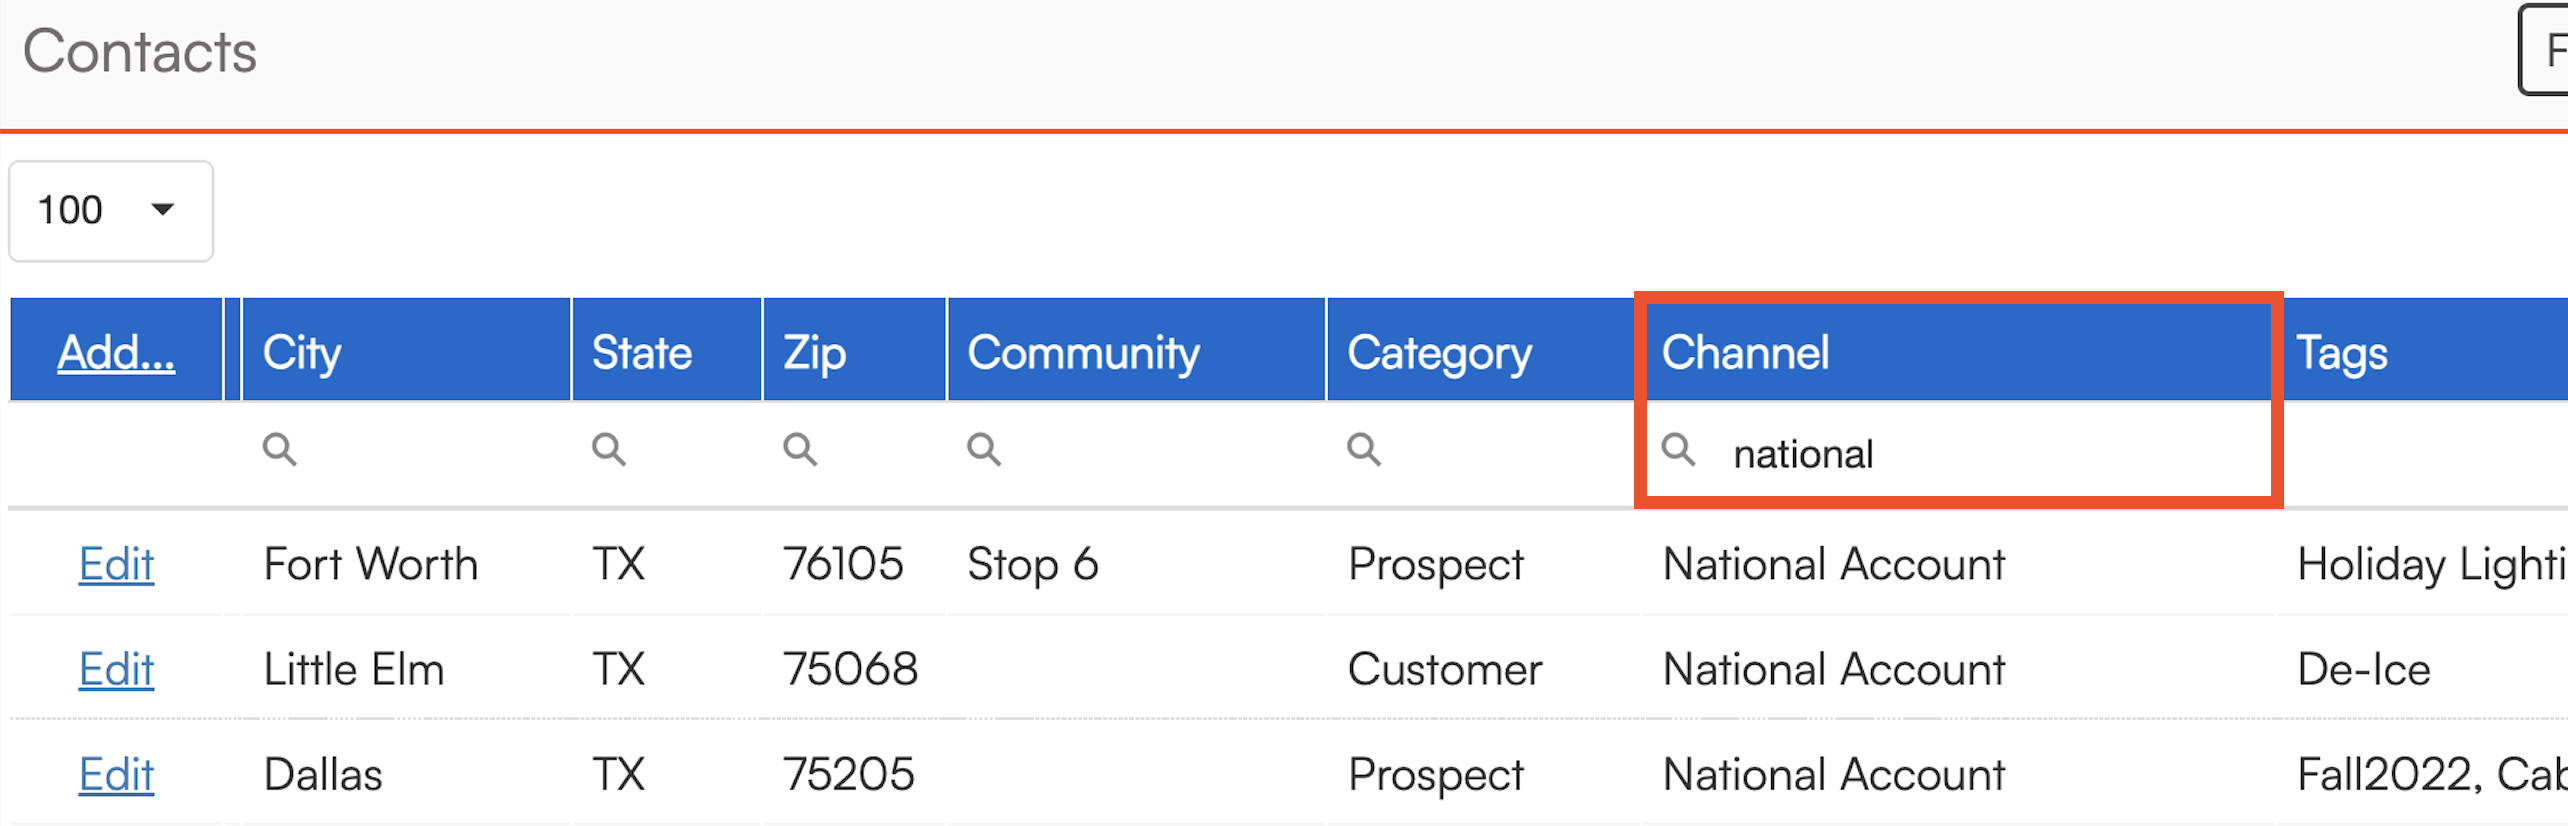Click the City column search icon
This screenshot has width=2568, height=826.
280,449
